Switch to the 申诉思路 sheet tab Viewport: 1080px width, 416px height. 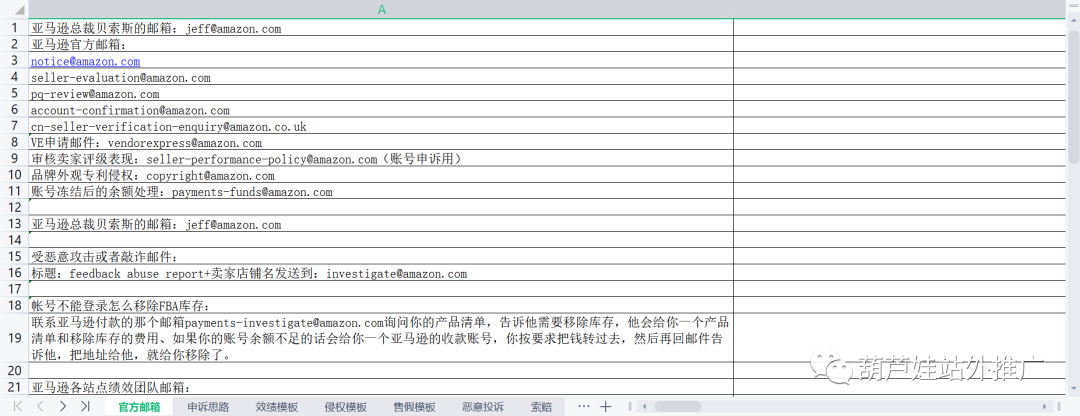pos(208,407)
